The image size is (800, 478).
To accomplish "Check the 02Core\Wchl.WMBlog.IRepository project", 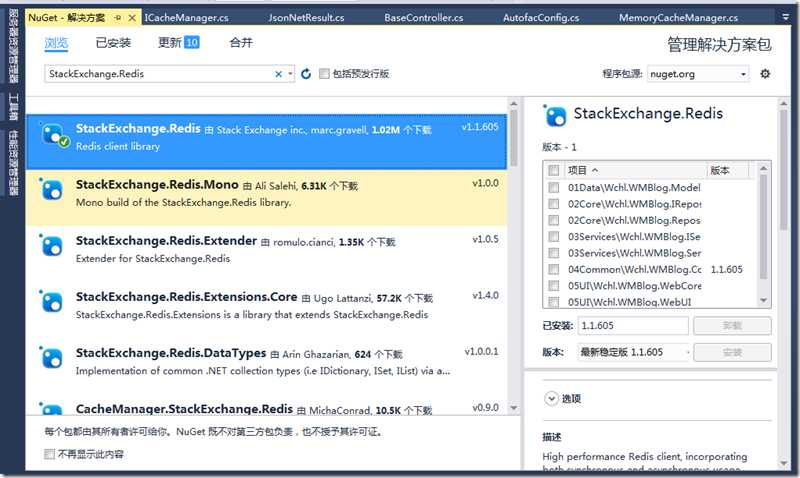I will click(554, 204).
